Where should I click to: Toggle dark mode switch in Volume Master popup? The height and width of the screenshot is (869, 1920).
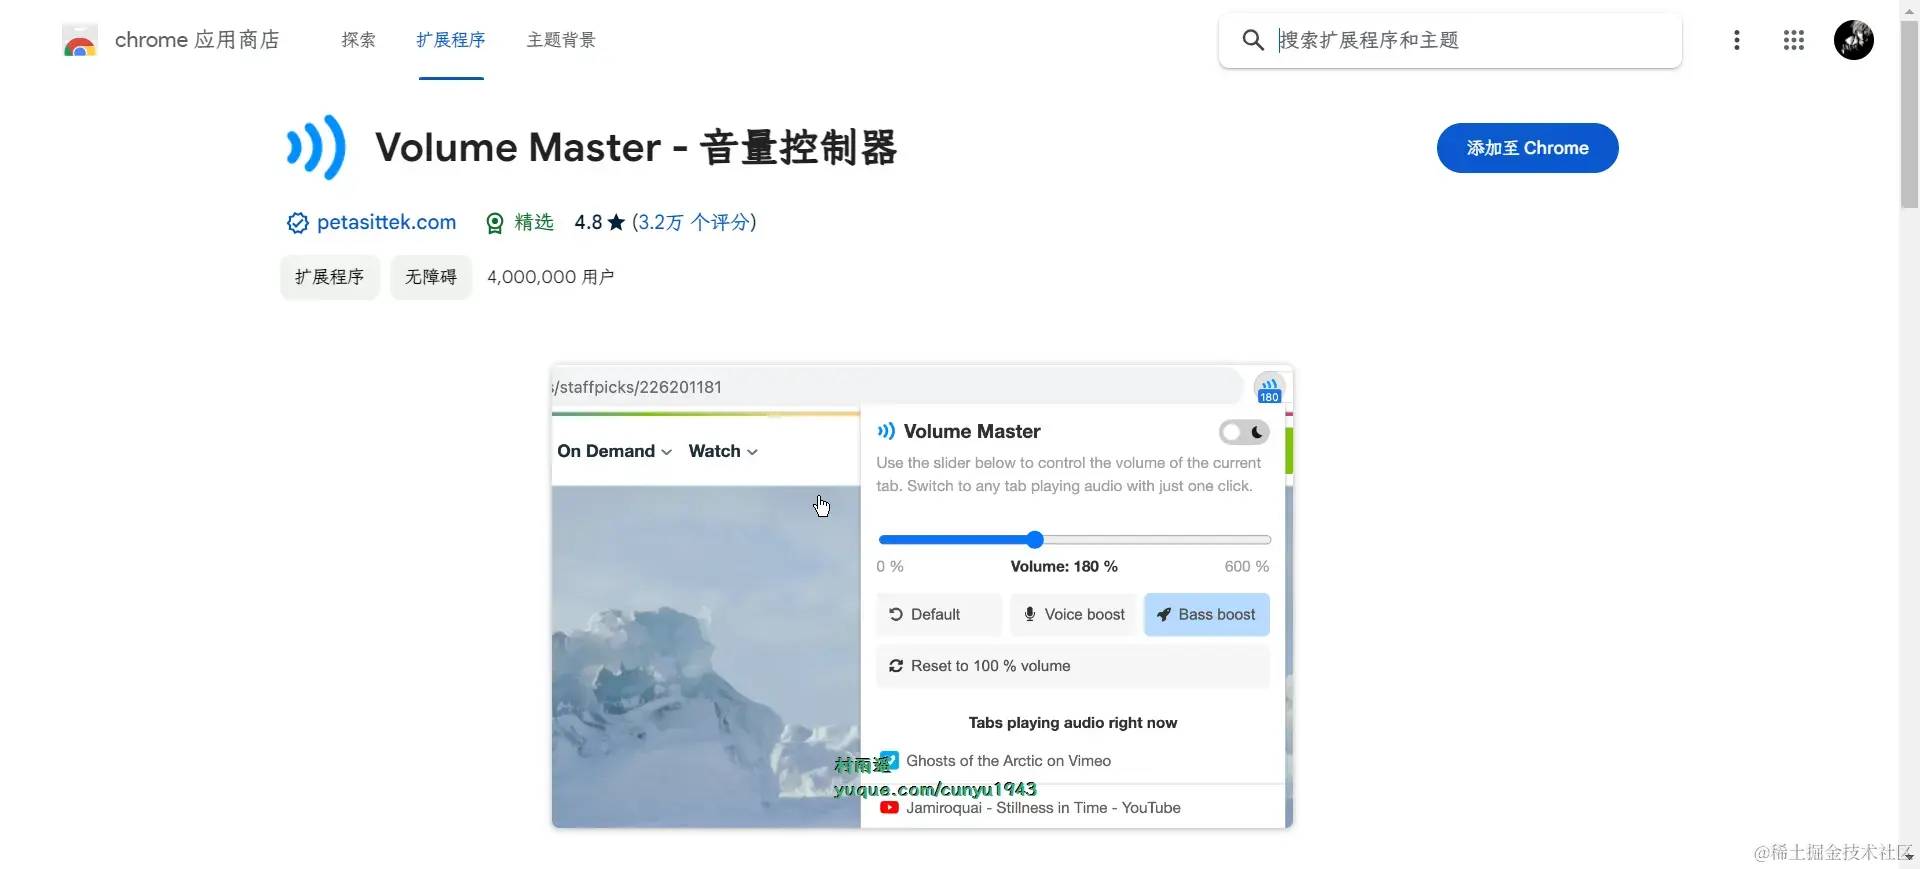pos(1244,432)
